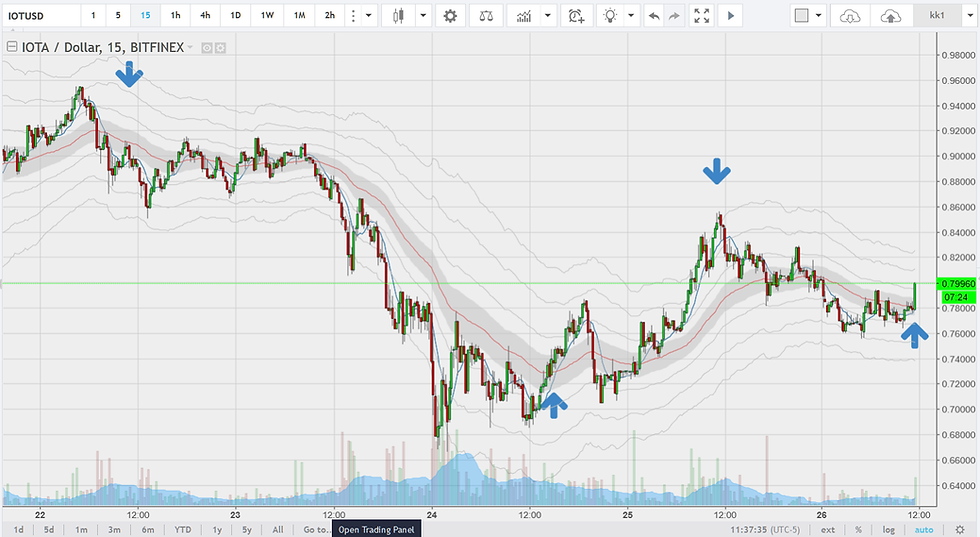Viewport: 980px width, 537px height.
Task: Click the 11:37:35 (UTC-5) timezone clock
Action: tap(765, 529)
